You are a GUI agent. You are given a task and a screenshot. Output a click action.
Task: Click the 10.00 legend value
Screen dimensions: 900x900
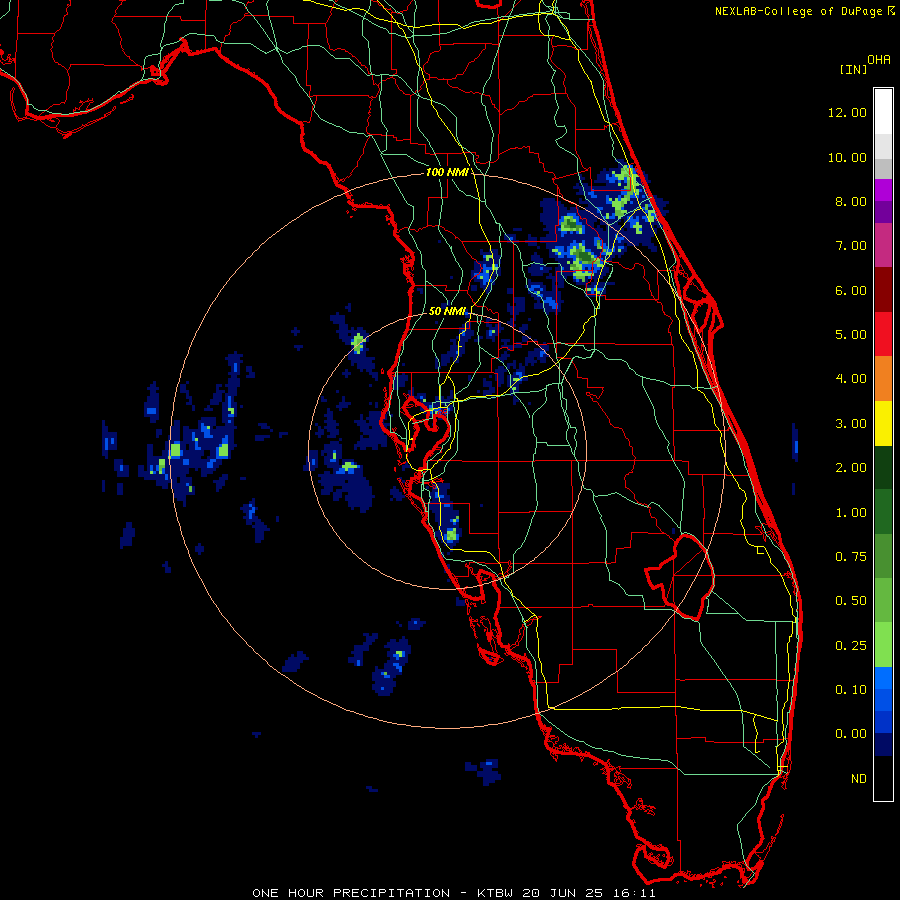847,157
